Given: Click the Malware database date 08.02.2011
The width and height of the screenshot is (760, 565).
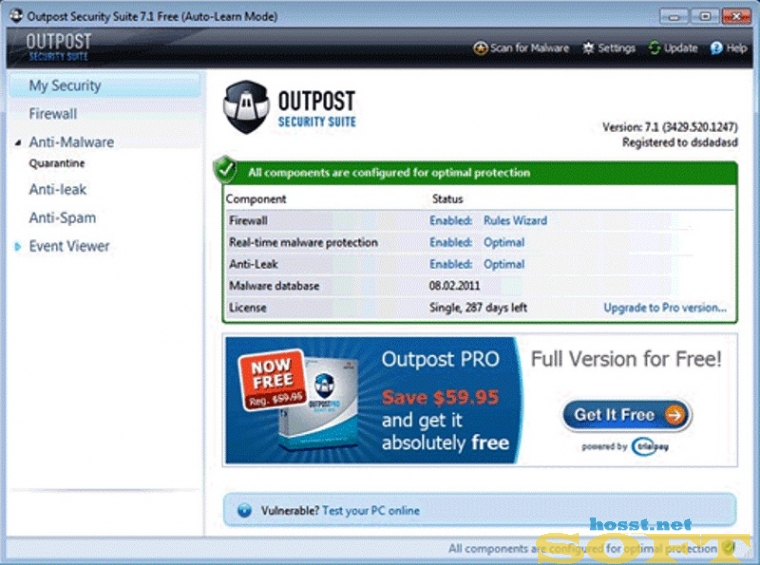Looking at the screenshot, I should pyautogui.click(x=454, y=286).
